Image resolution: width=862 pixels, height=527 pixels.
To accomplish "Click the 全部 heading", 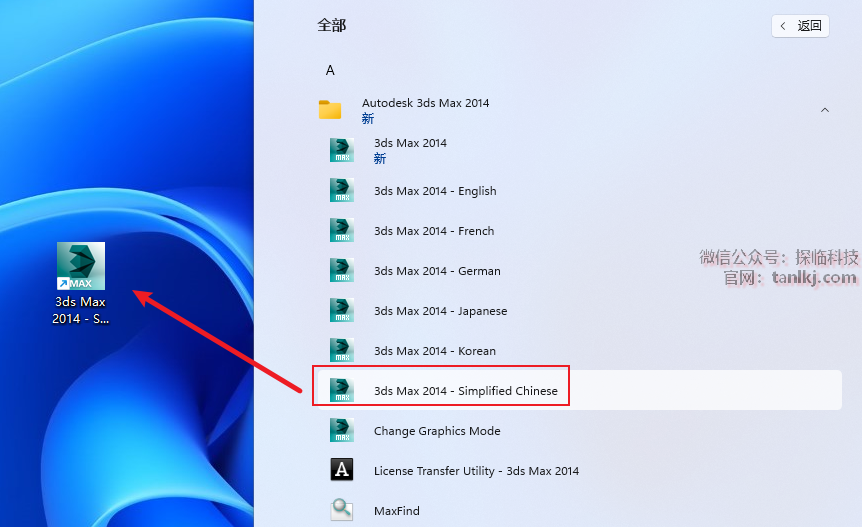I will (331, 25).
